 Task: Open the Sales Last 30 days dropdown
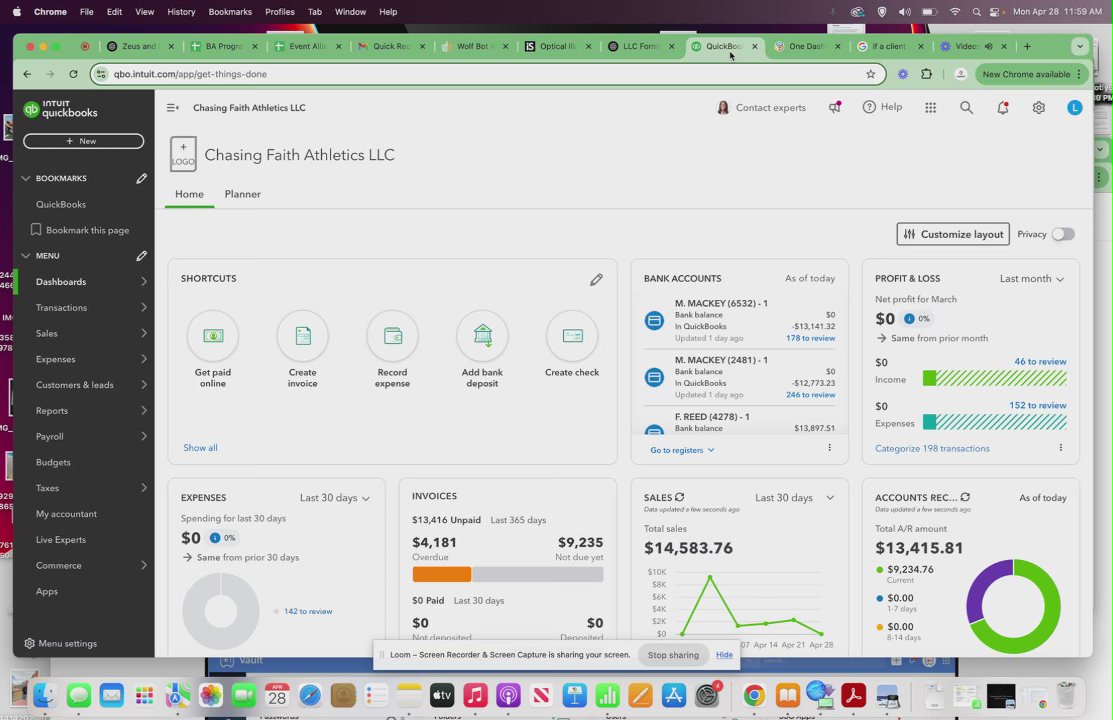(x=794, y=498)
